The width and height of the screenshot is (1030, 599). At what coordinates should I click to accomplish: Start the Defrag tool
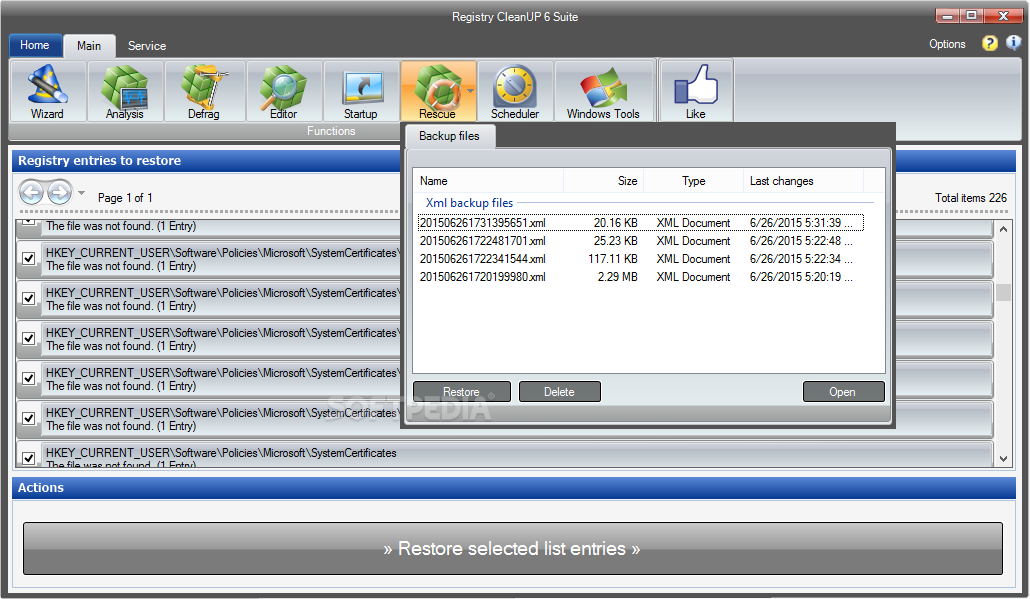[204, 91]
